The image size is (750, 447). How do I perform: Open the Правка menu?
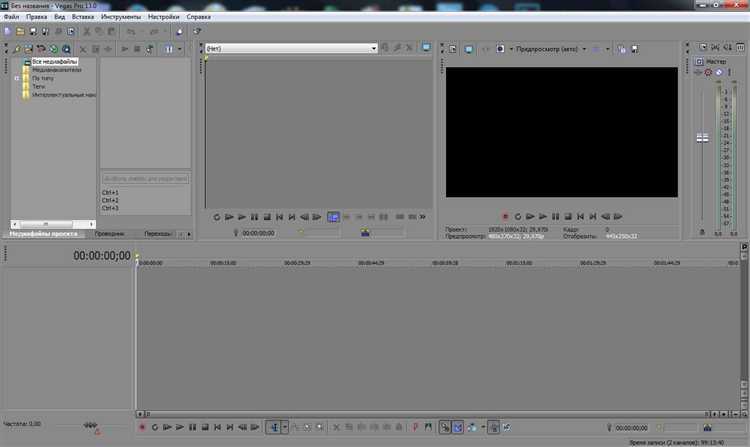coord(36,17)
